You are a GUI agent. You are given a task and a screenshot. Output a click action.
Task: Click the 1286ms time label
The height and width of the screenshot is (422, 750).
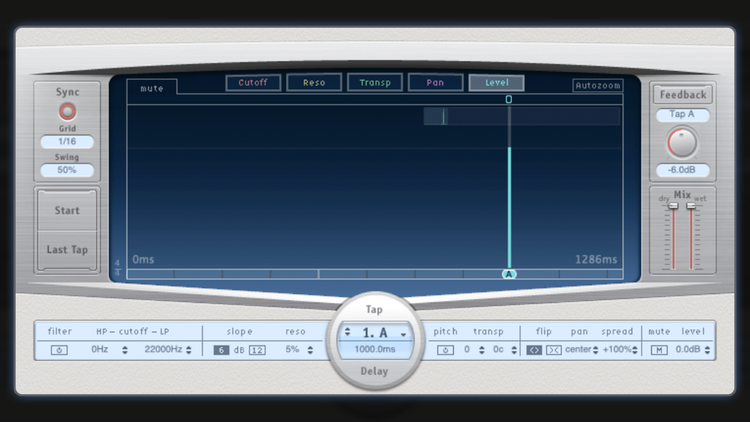[x=596, y=259]
